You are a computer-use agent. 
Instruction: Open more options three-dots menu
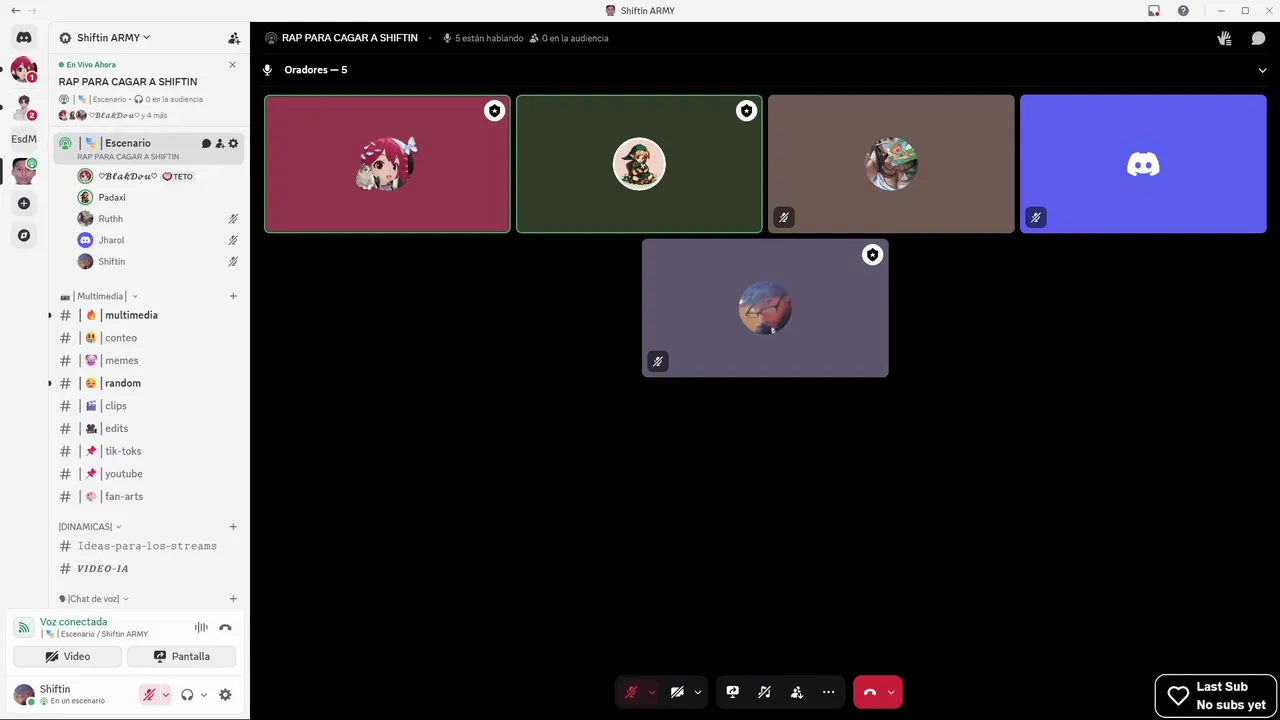(828, 692)
